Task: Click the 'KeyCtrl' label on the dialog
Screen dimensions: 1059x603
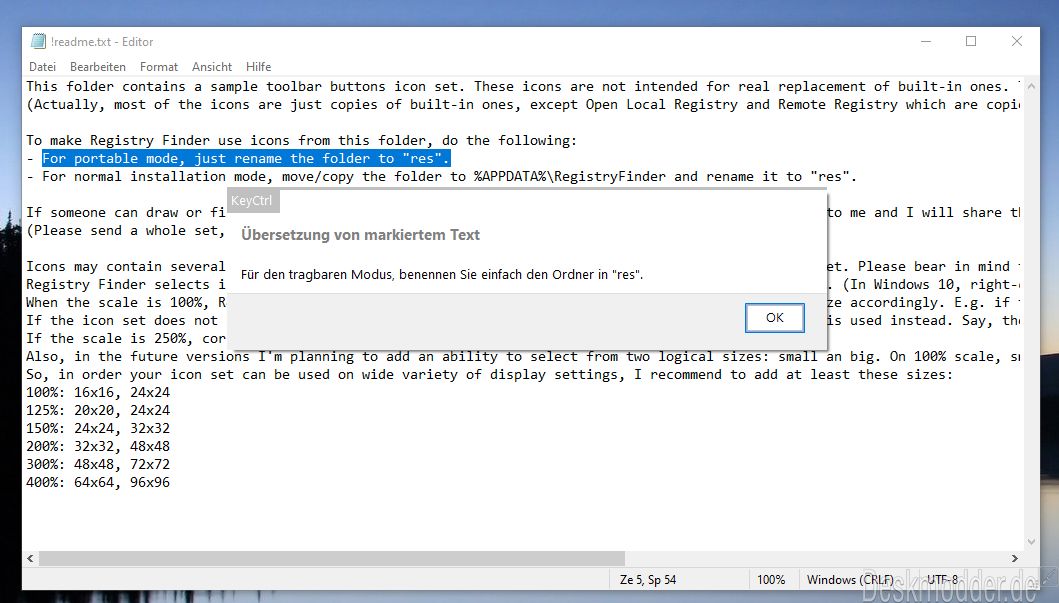Action: click(x=251, y=201)
